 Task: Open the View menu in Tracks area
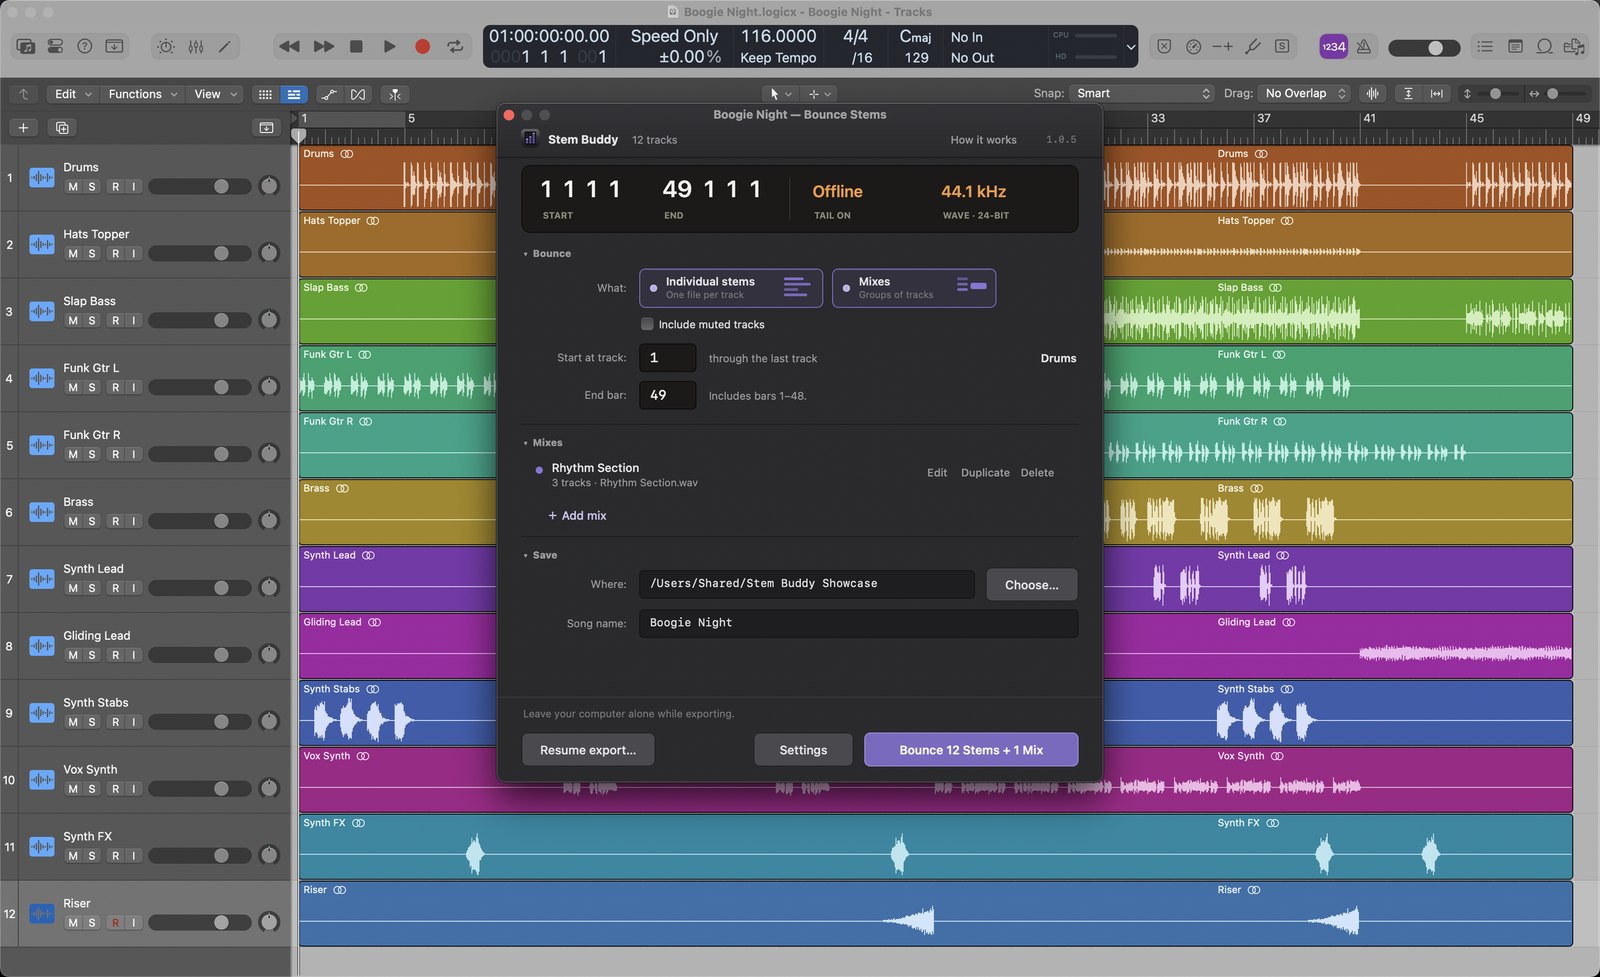[216, 94]
